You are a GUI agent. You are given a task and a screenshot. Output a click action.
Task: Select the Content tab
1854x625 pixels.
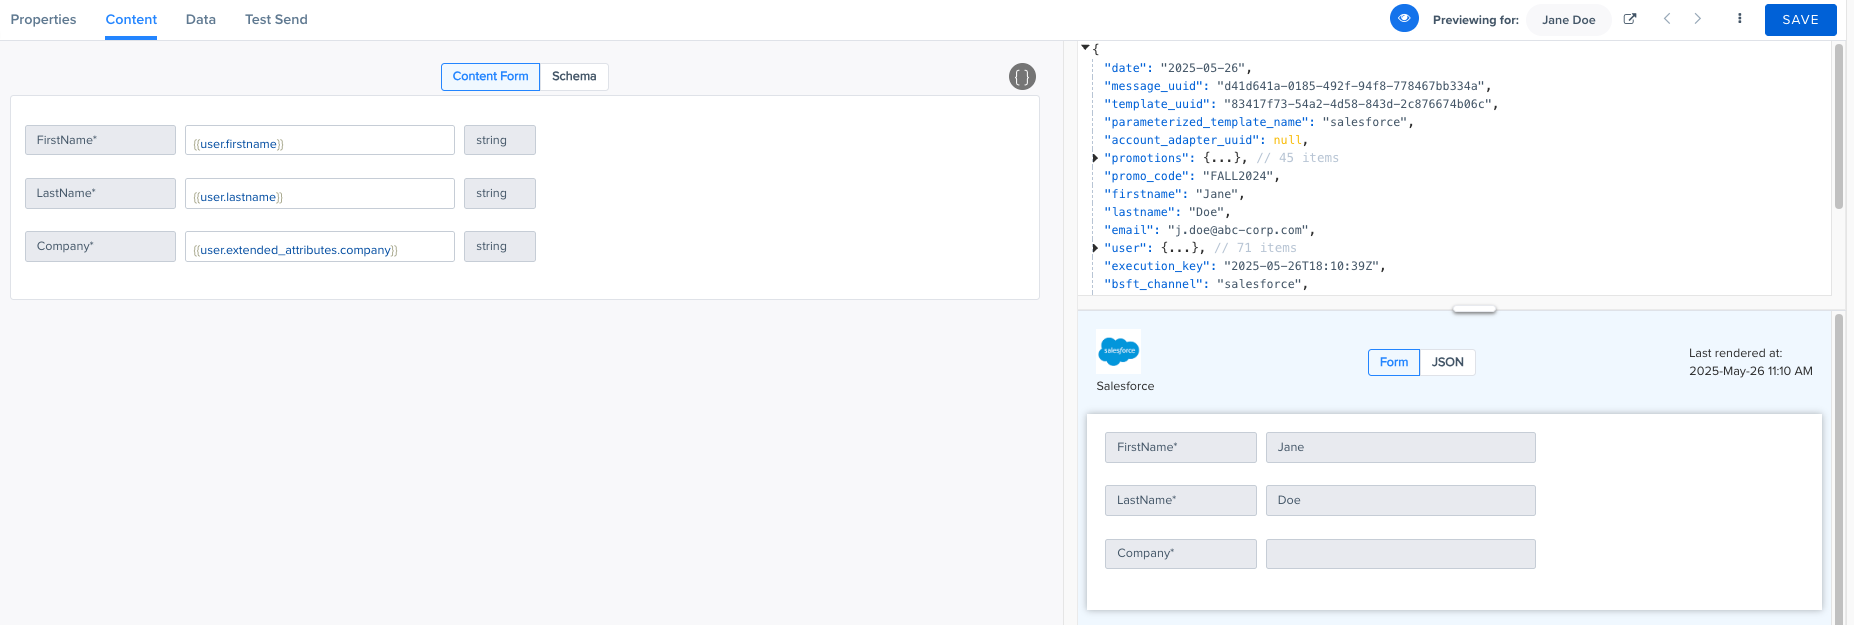tap(131, 20)
